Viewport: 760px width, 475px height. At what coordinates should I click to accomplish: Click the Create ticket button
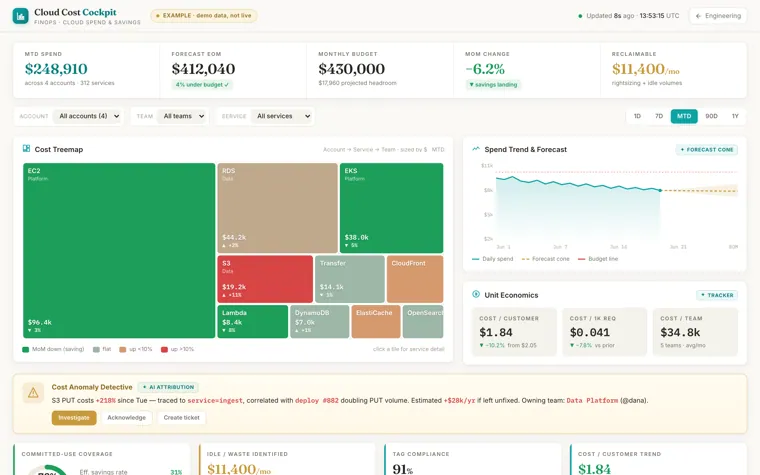click(x=181, y=418)
